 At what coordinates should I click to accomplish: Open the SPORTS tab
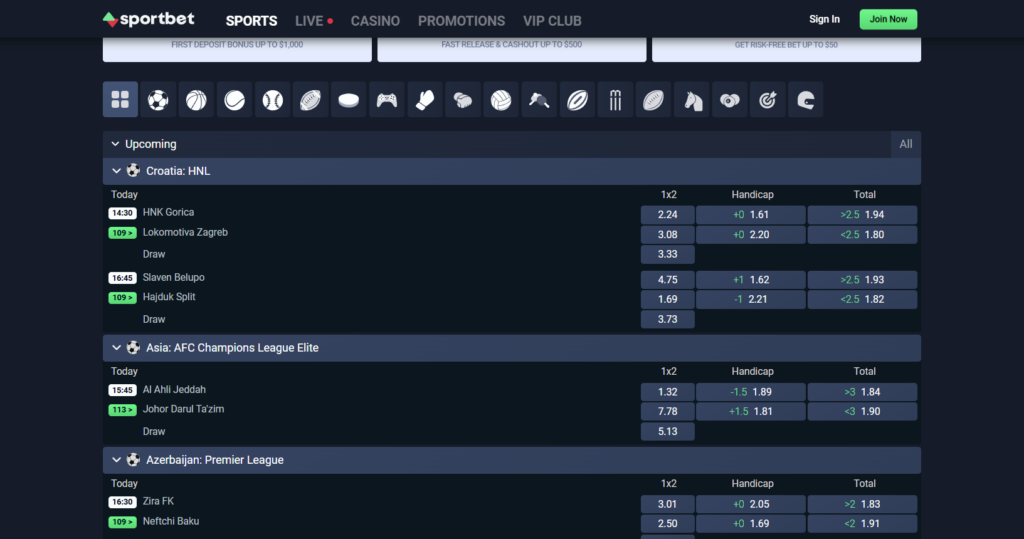click(x=251, y=21)
